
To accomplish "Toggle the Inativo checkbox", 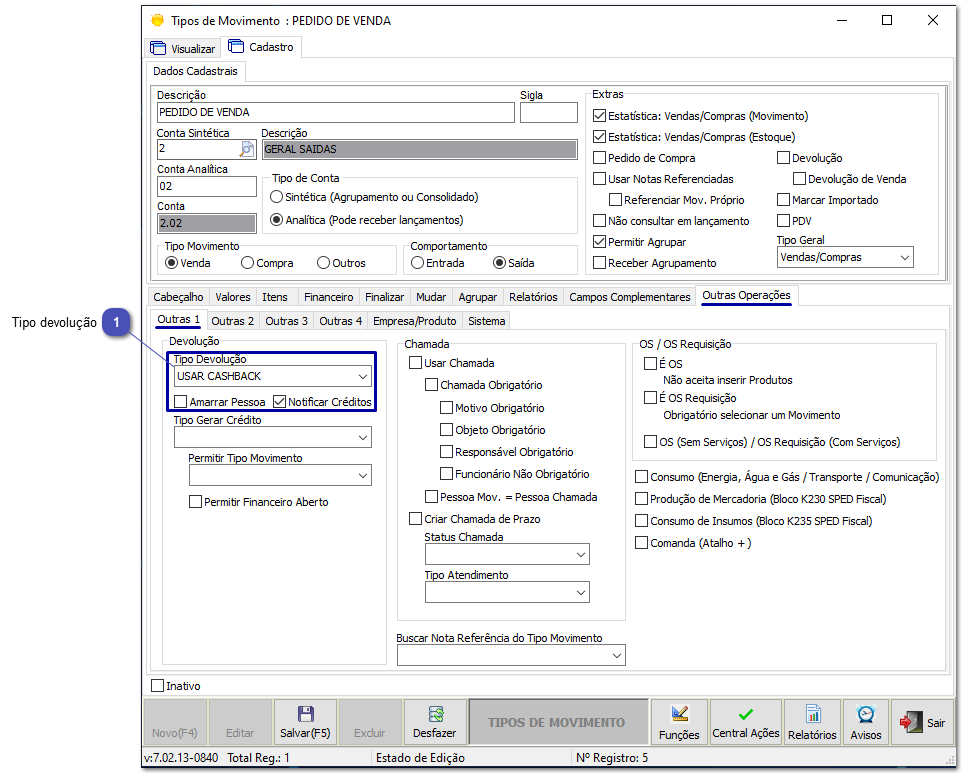I will (x=157, y=686).
